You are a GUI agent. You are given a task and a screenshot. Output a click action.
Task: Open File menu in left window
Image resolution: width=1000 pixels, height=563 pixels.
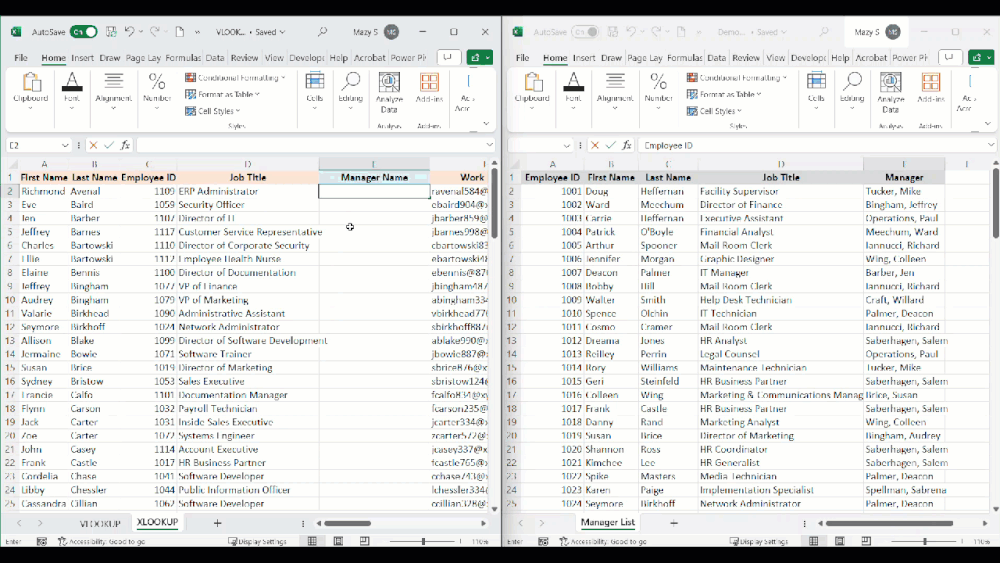pos(21,58)
